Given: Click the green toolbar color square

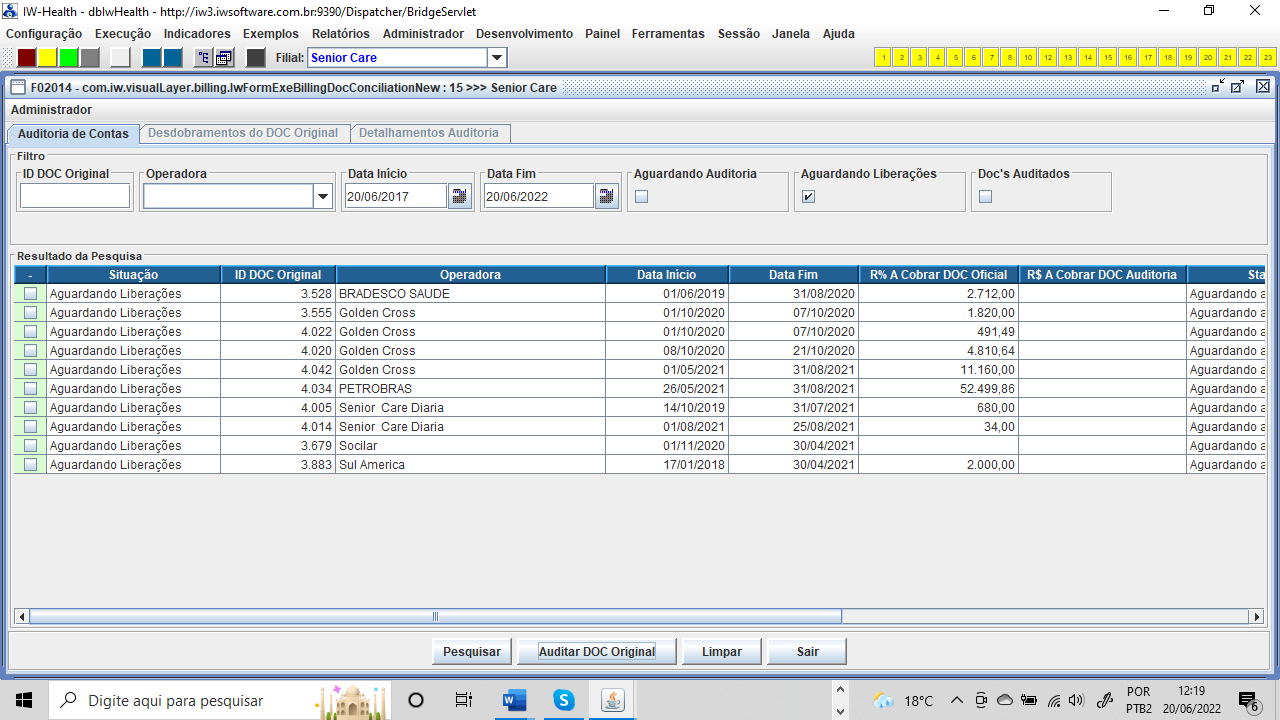Looking at the screenshot, I should 68,57.
